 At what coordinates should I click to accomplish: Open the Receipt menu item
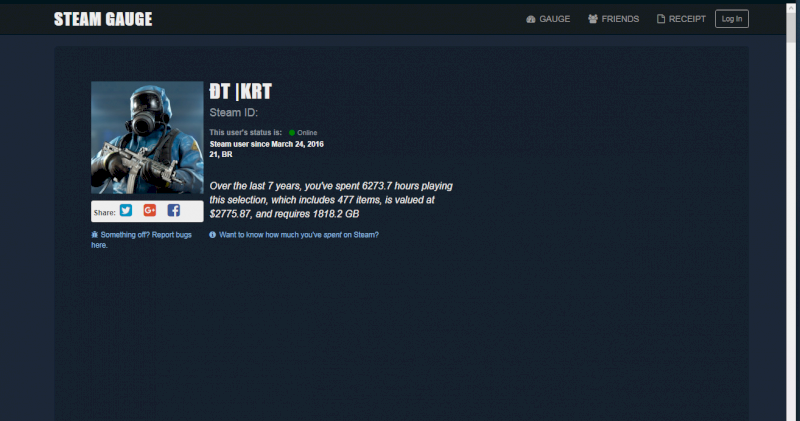681,19
